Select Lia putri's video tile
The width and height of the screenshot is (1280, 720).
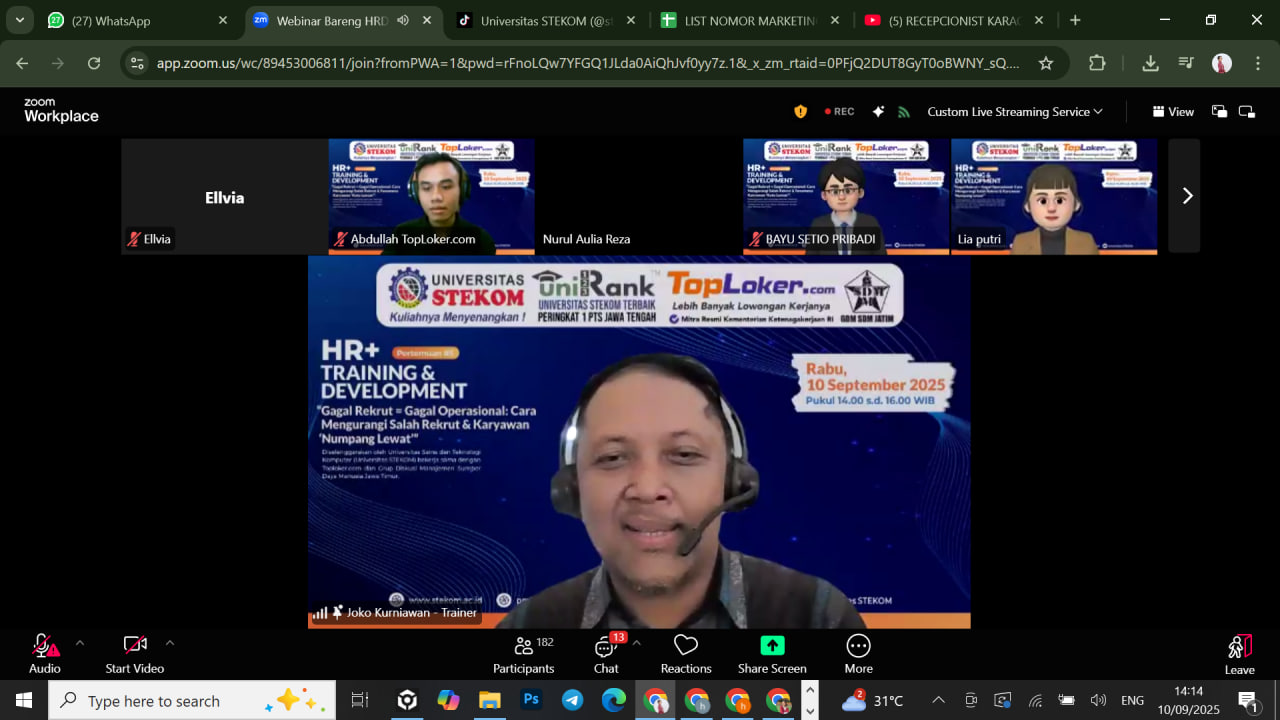point(1054,196)
